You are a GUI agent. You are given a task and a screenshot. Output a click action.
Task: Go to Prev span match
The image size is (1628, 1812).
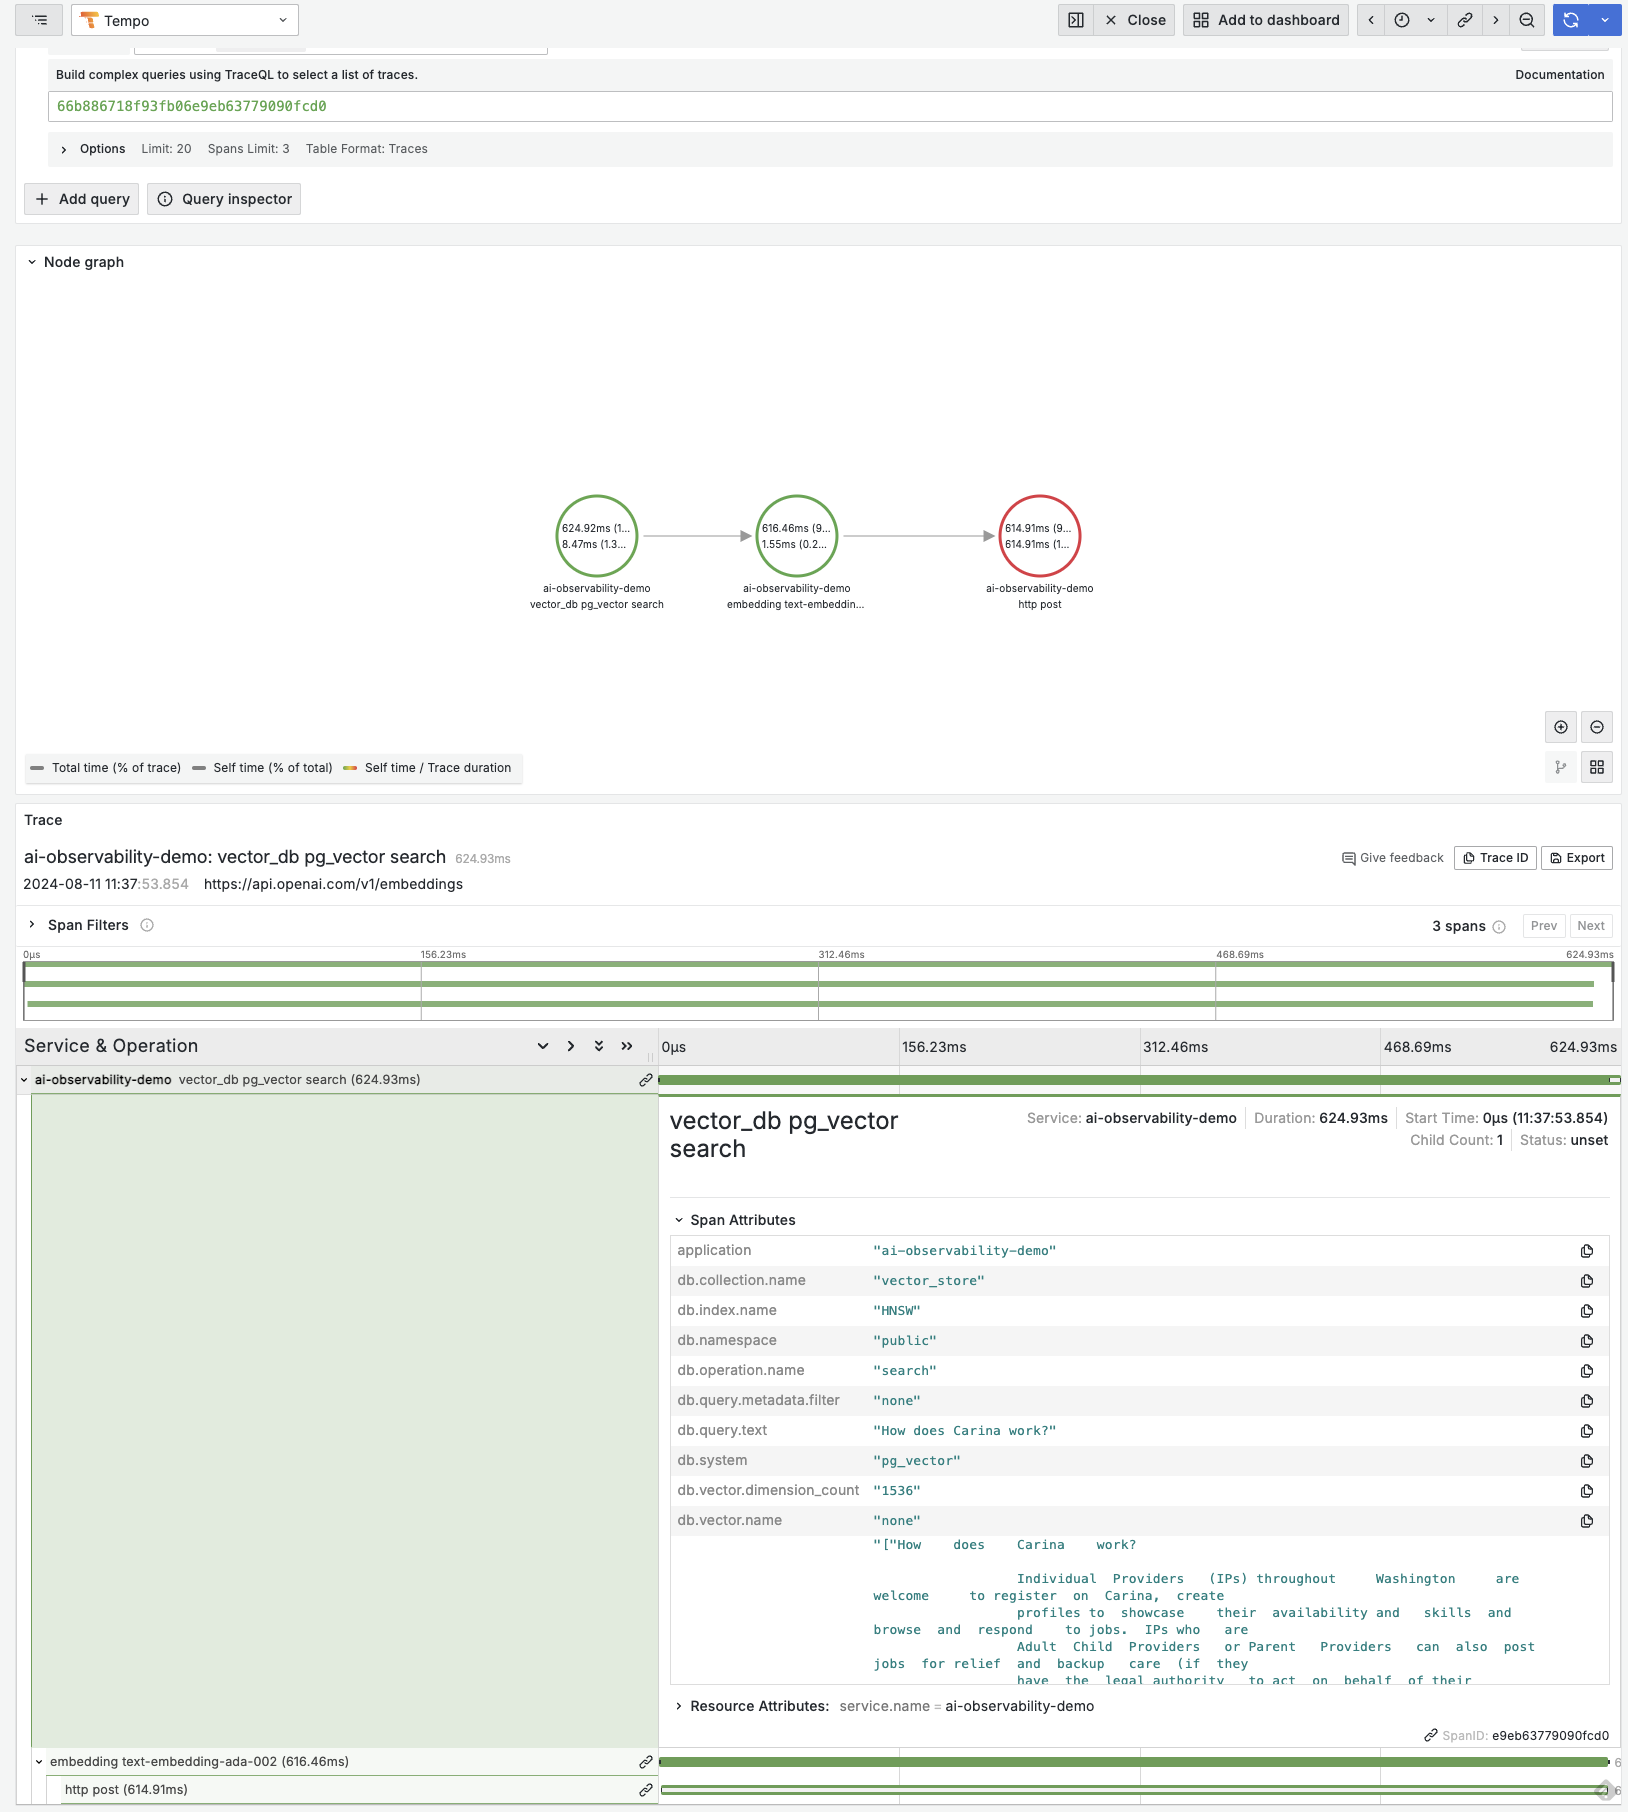point(1543,926)
